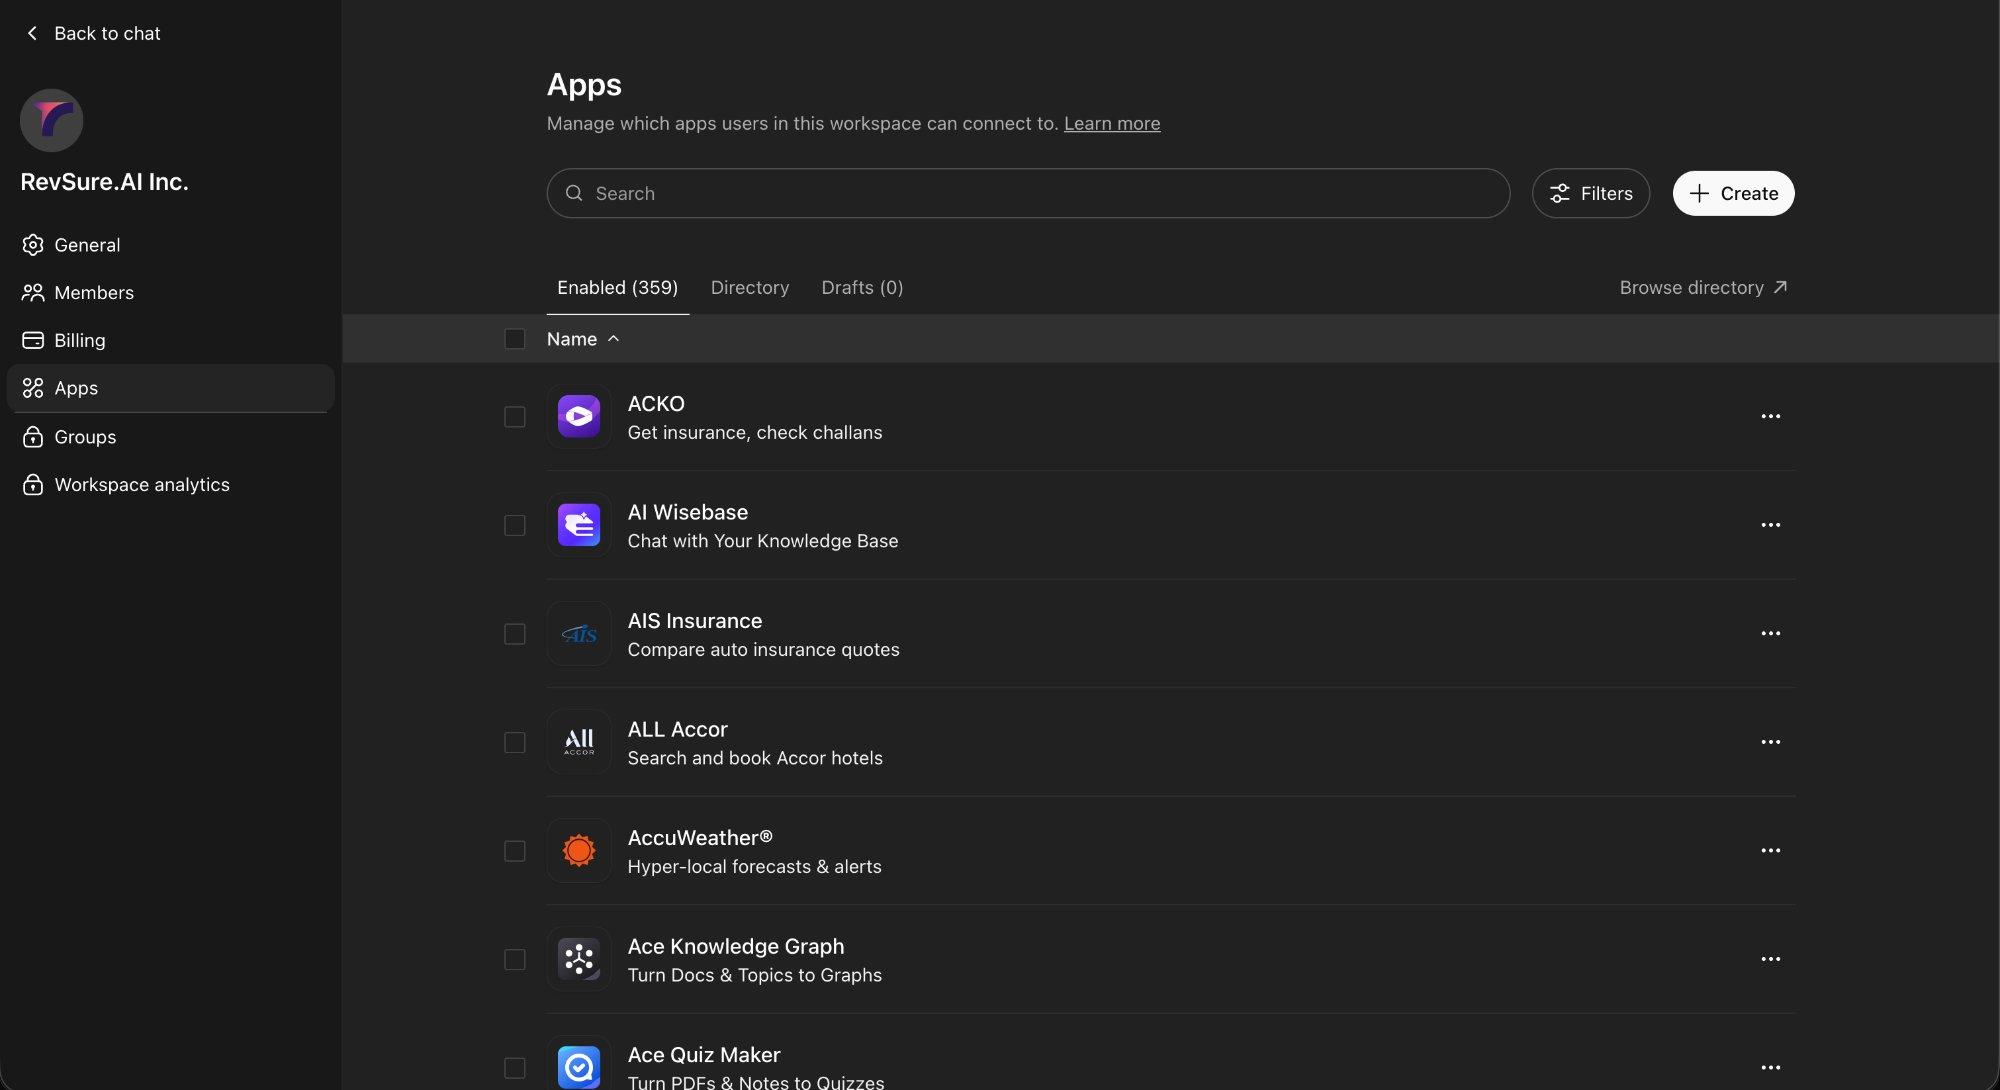The image size is (2000, 1090).
Task: Click the ALL Accor logo icon
Action: coord(579,742)
